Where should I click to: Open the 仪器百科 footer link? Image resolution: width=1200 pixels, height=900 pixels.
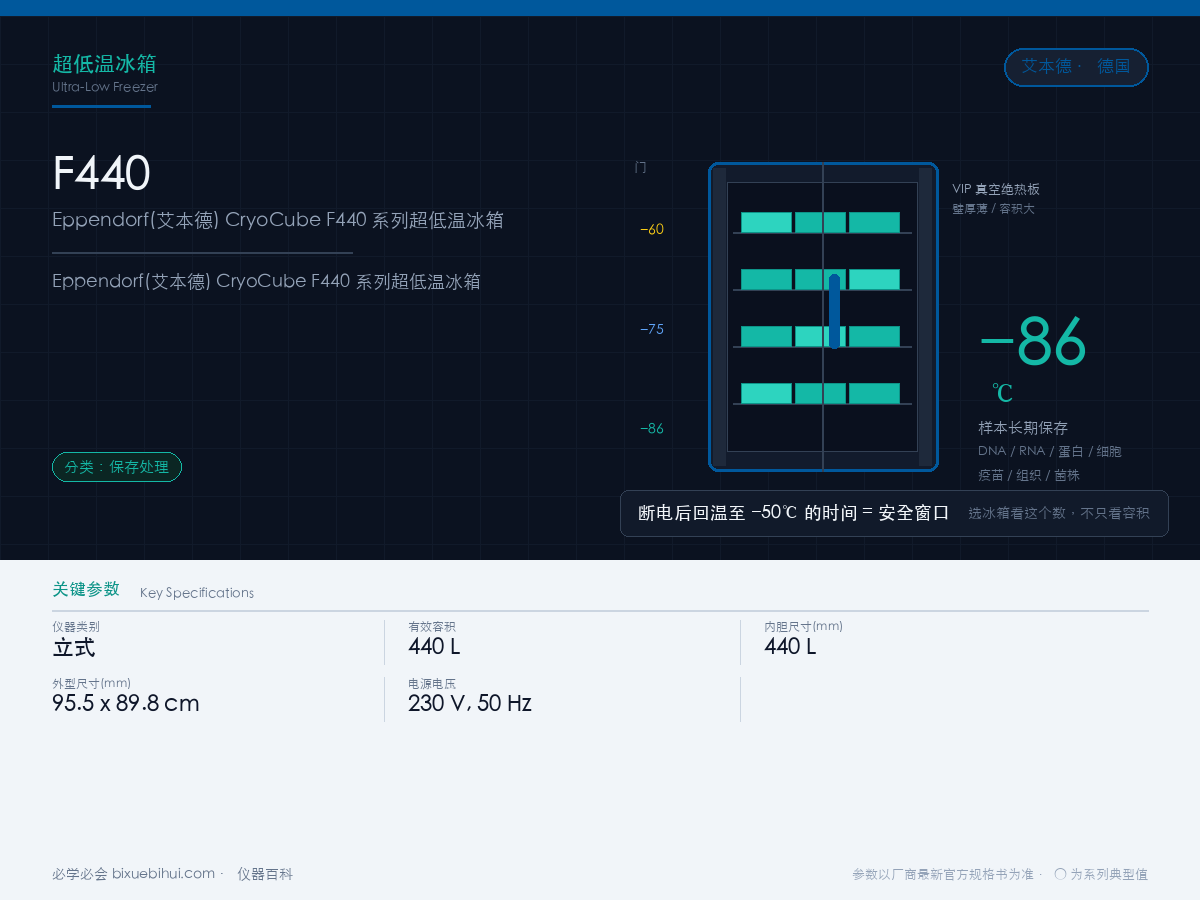pos(265,874)
